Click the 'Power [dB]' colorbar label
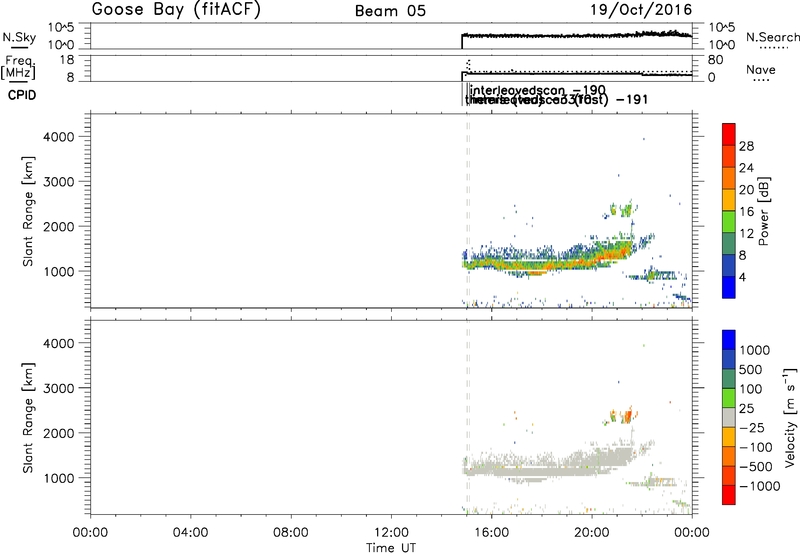 763,211
